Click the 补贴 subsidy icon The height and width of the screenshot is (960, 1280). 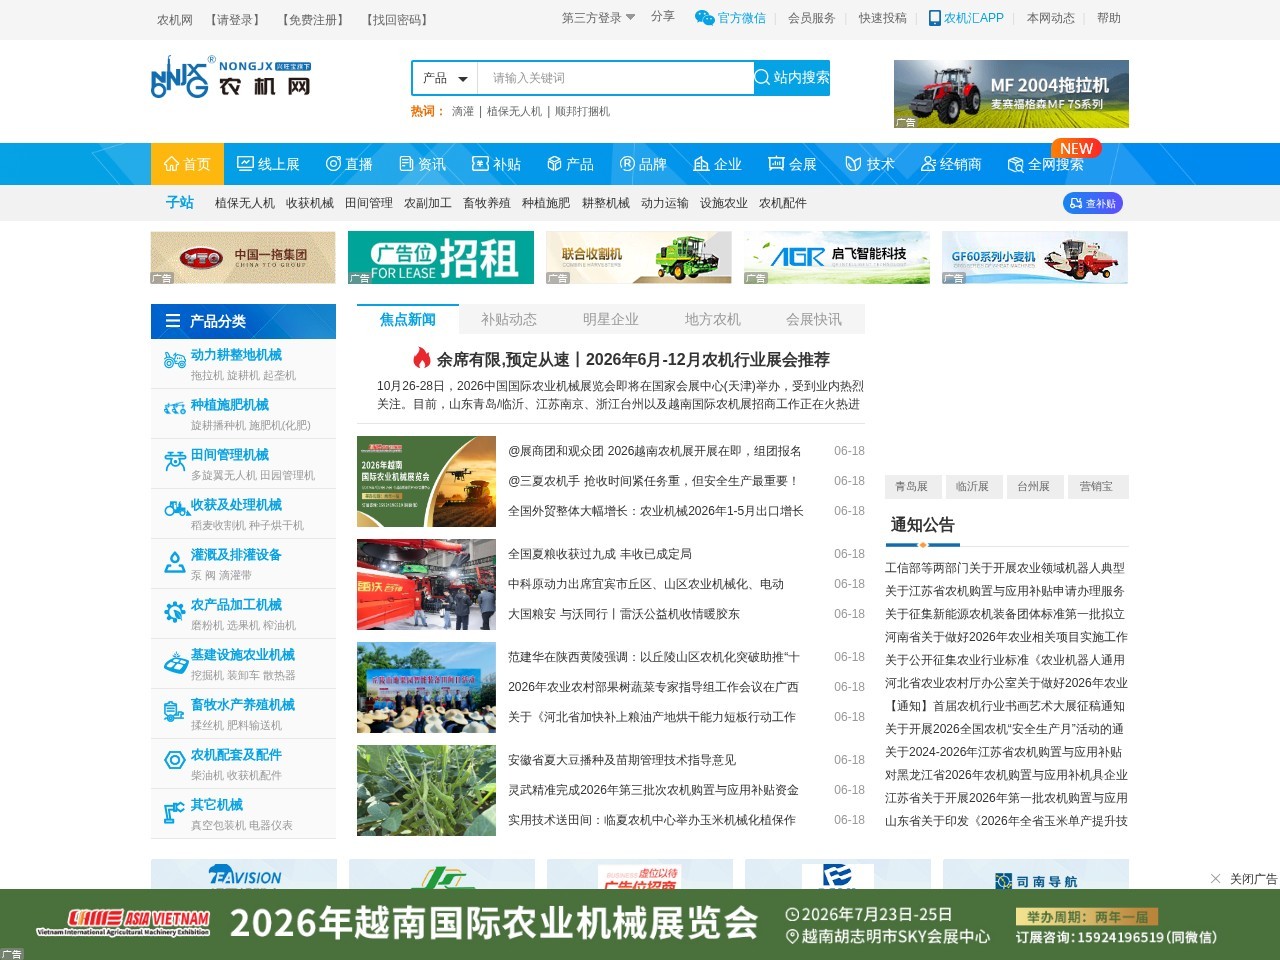[480, 164]
